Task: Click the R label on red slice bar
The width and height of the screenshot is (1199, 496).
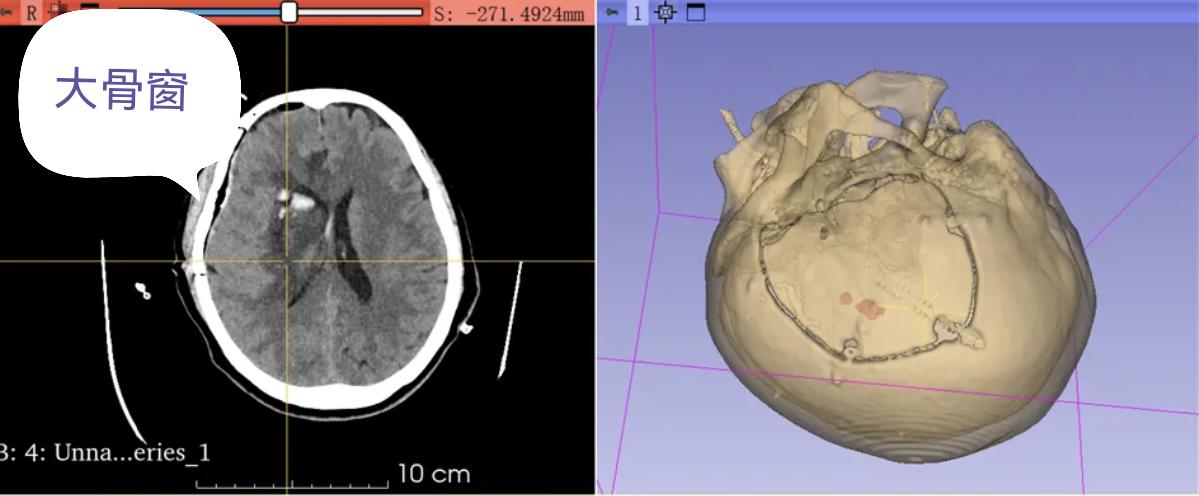Action: [x=31, y=12]
